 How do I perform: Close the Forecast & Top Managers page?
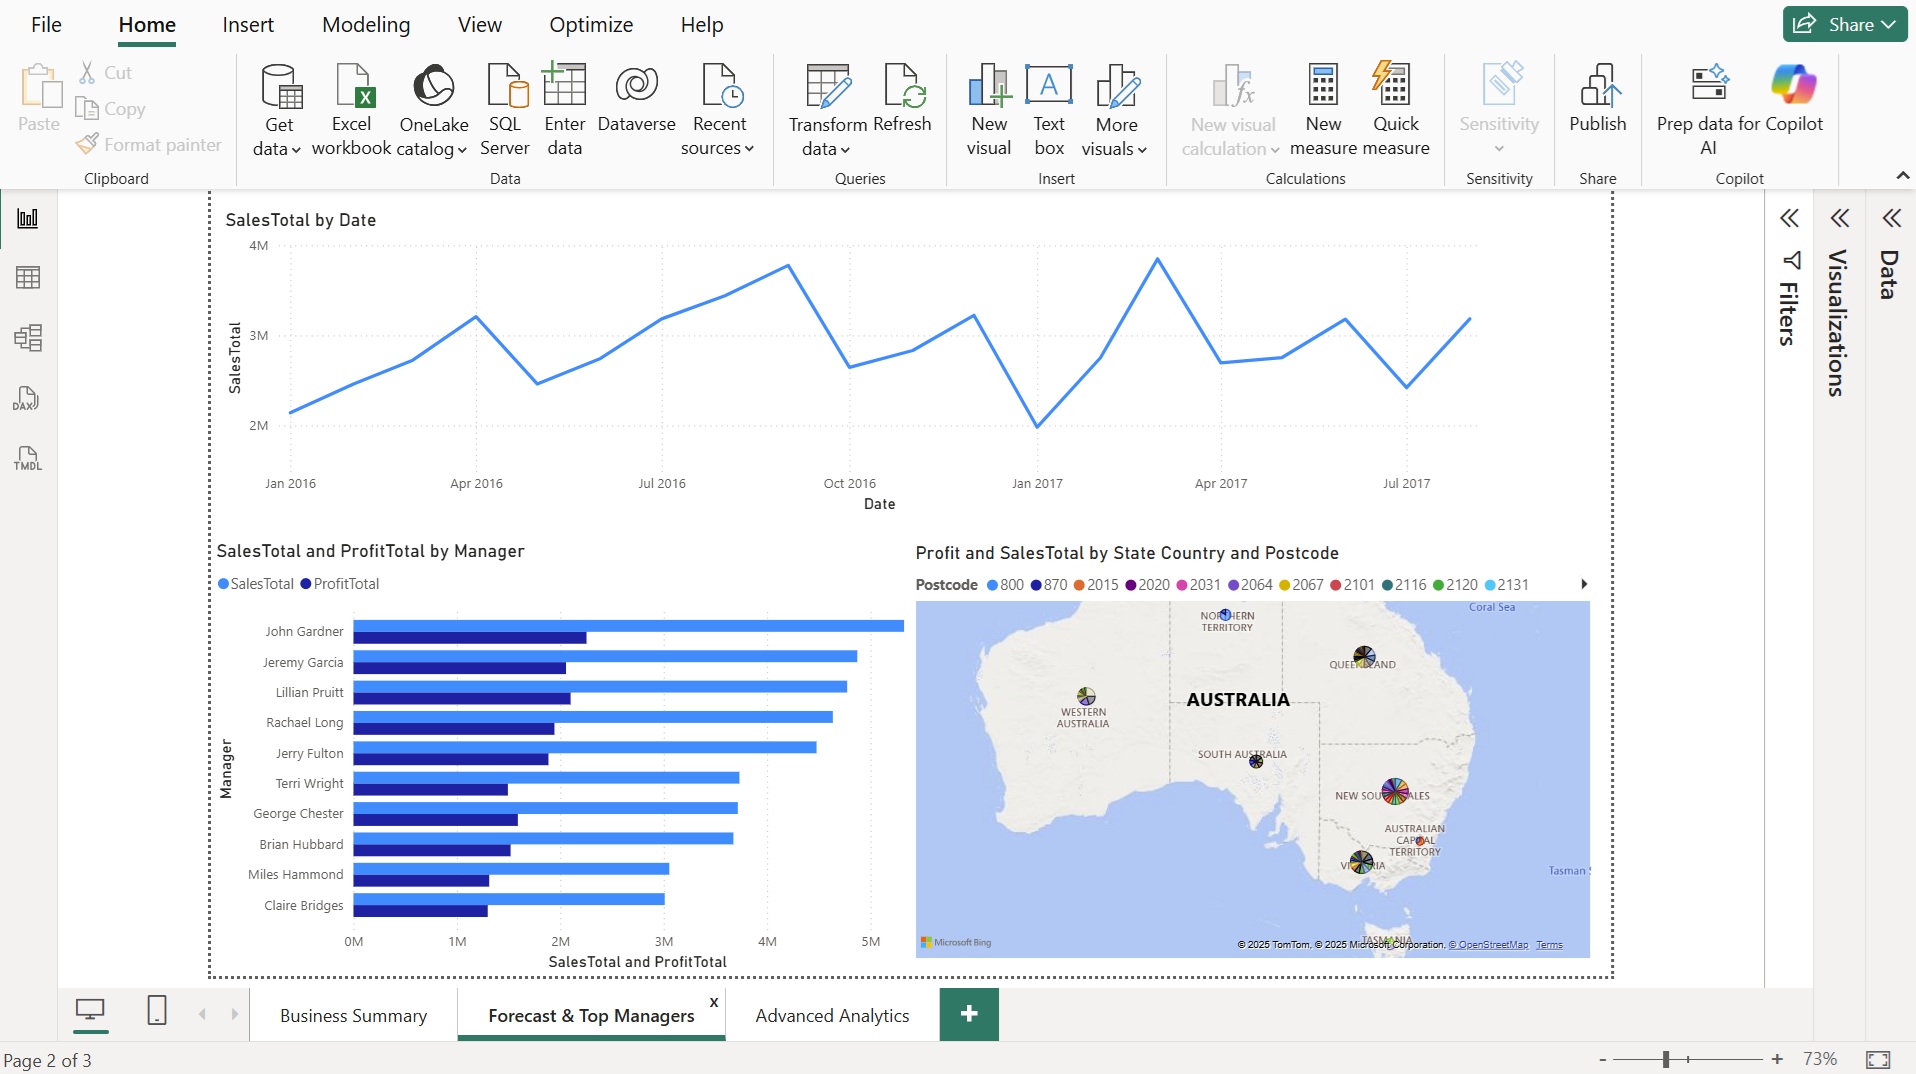(x=713, y=1003)
